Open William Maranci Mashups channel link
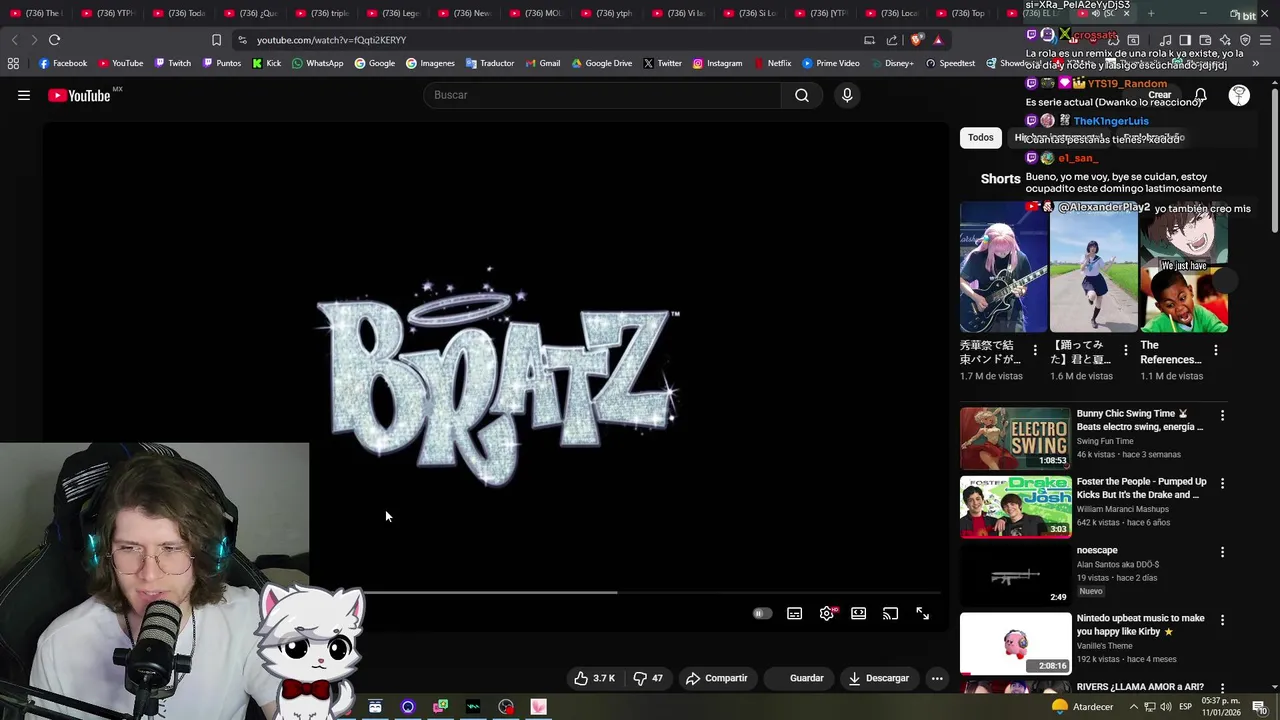This screenshot has width=1280, height=720. [x=1124, y=509]
